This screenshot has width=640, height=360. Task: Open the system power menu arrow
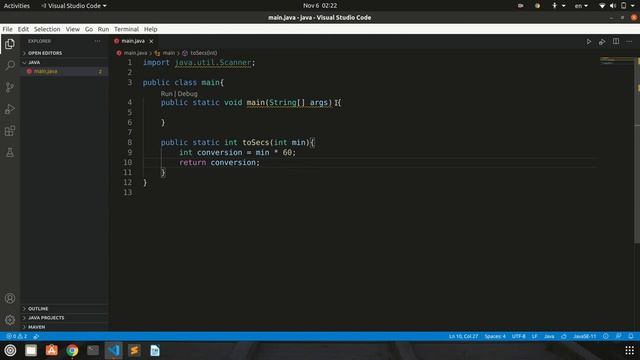tap(633, 6)
